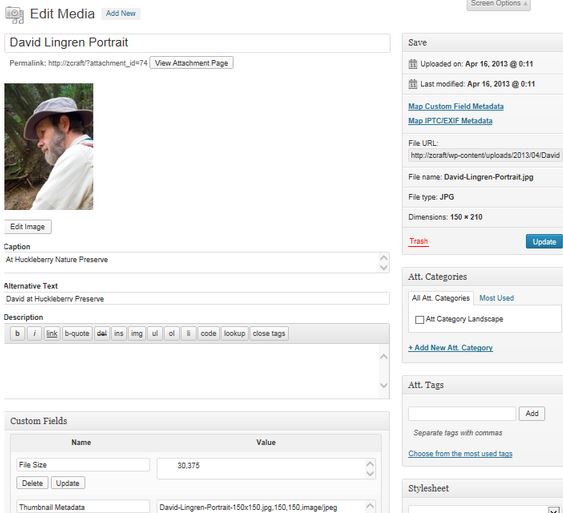Click the Edit Media camera icon
The image size is (563, 513).
click(14, 15)
